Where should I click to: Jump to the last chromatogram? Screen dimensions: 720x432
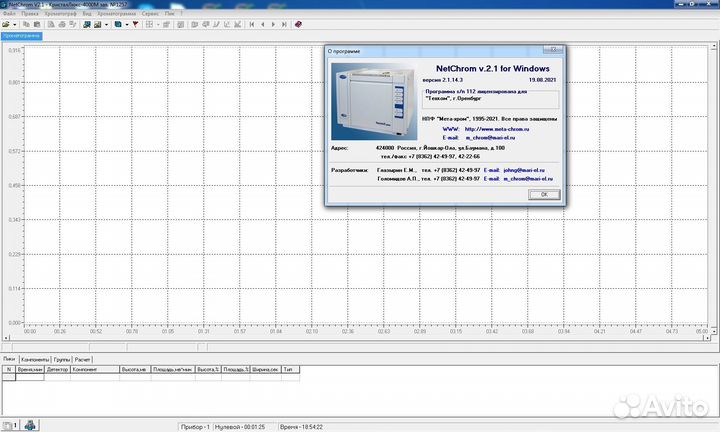point(284,24)
